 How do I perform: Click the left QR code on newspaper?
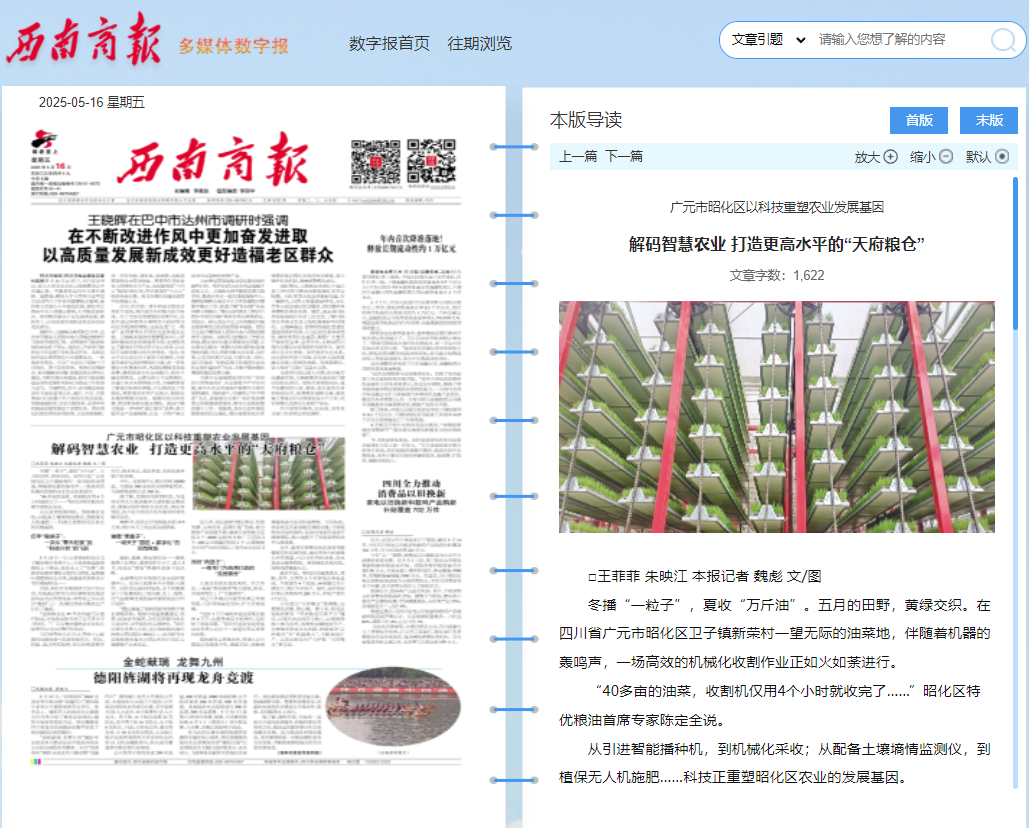pyautogui.click(x=375, y=162)
